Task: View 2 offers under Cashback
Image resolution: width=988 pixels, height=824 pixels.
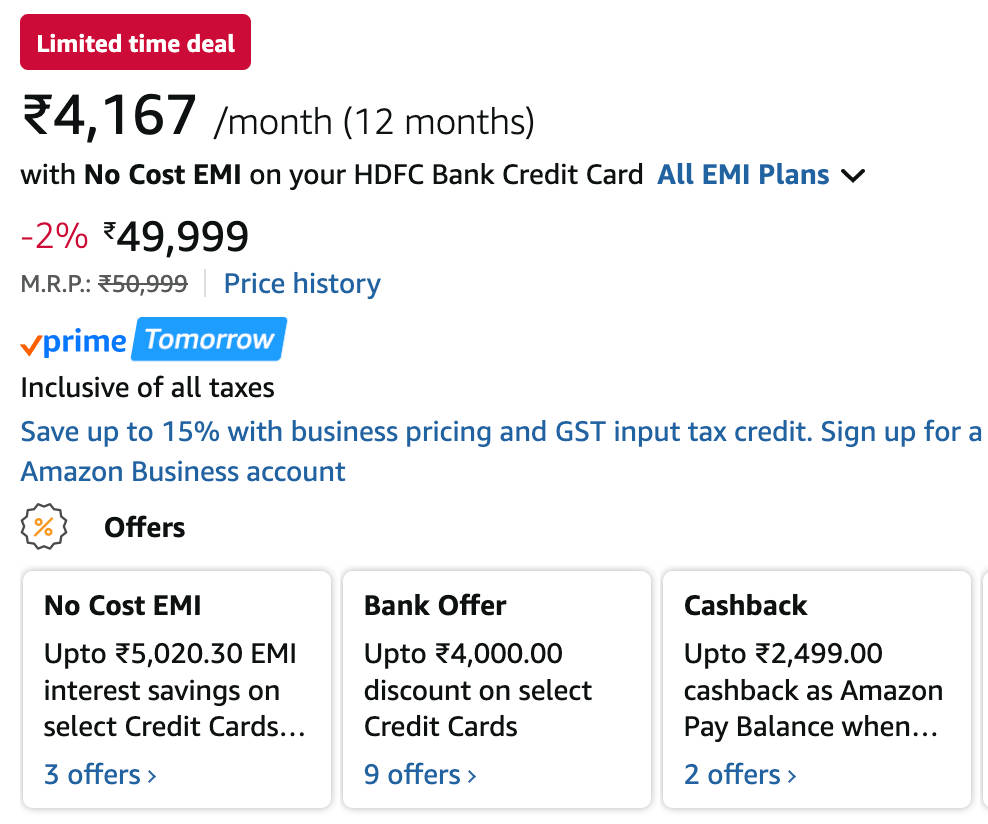Action: tap(740, 775)
